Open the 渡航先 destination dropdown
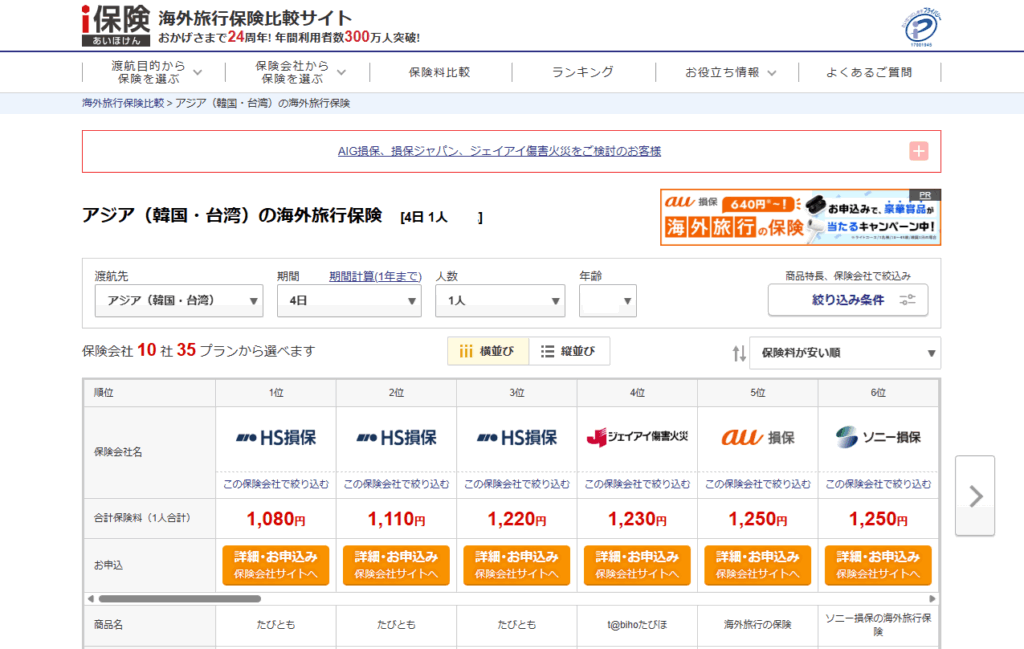The width and height of the screenshot is (1024, 649). tap(178, 300)
